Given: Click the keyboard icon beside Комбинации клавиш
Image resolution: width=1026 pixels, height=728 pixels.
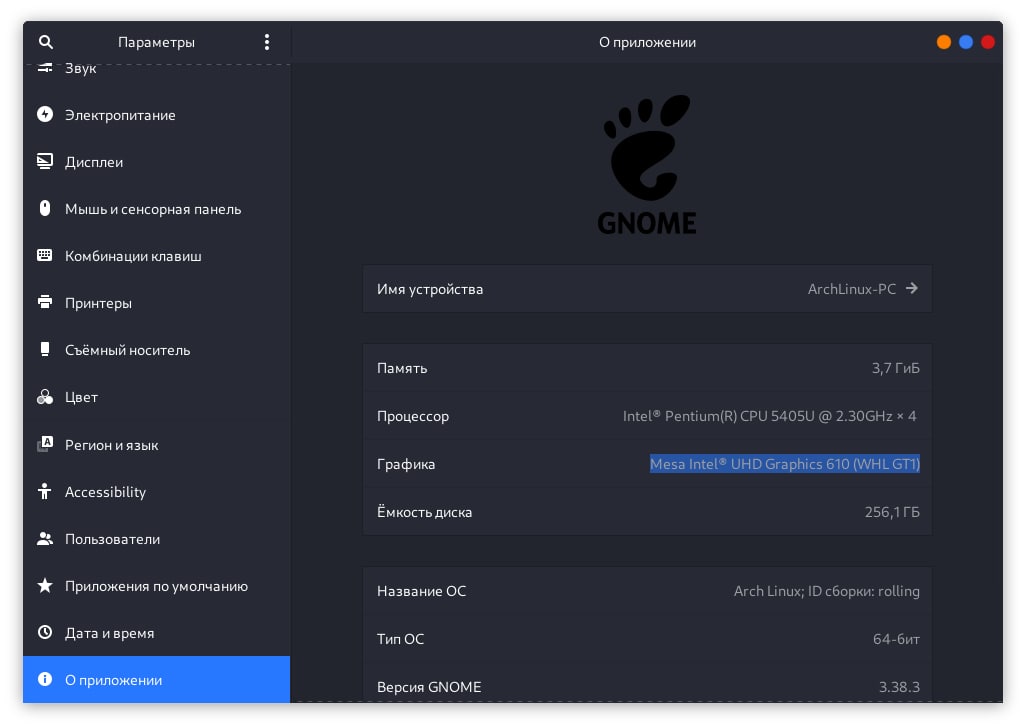Looking at the screenshot, I should tap(44, 256).
